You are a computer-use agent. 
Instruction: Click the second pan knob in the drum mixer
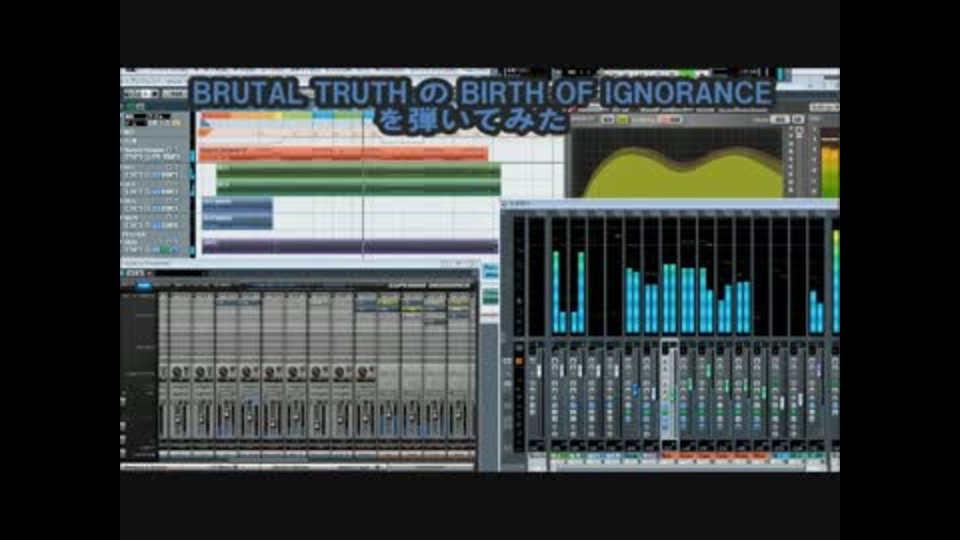(x=202, y=372)
